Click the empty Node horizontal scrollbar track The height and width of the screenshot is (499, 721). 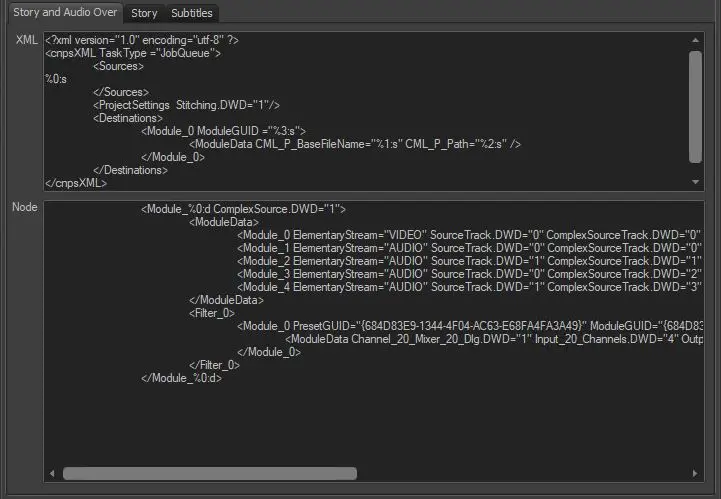530,473
